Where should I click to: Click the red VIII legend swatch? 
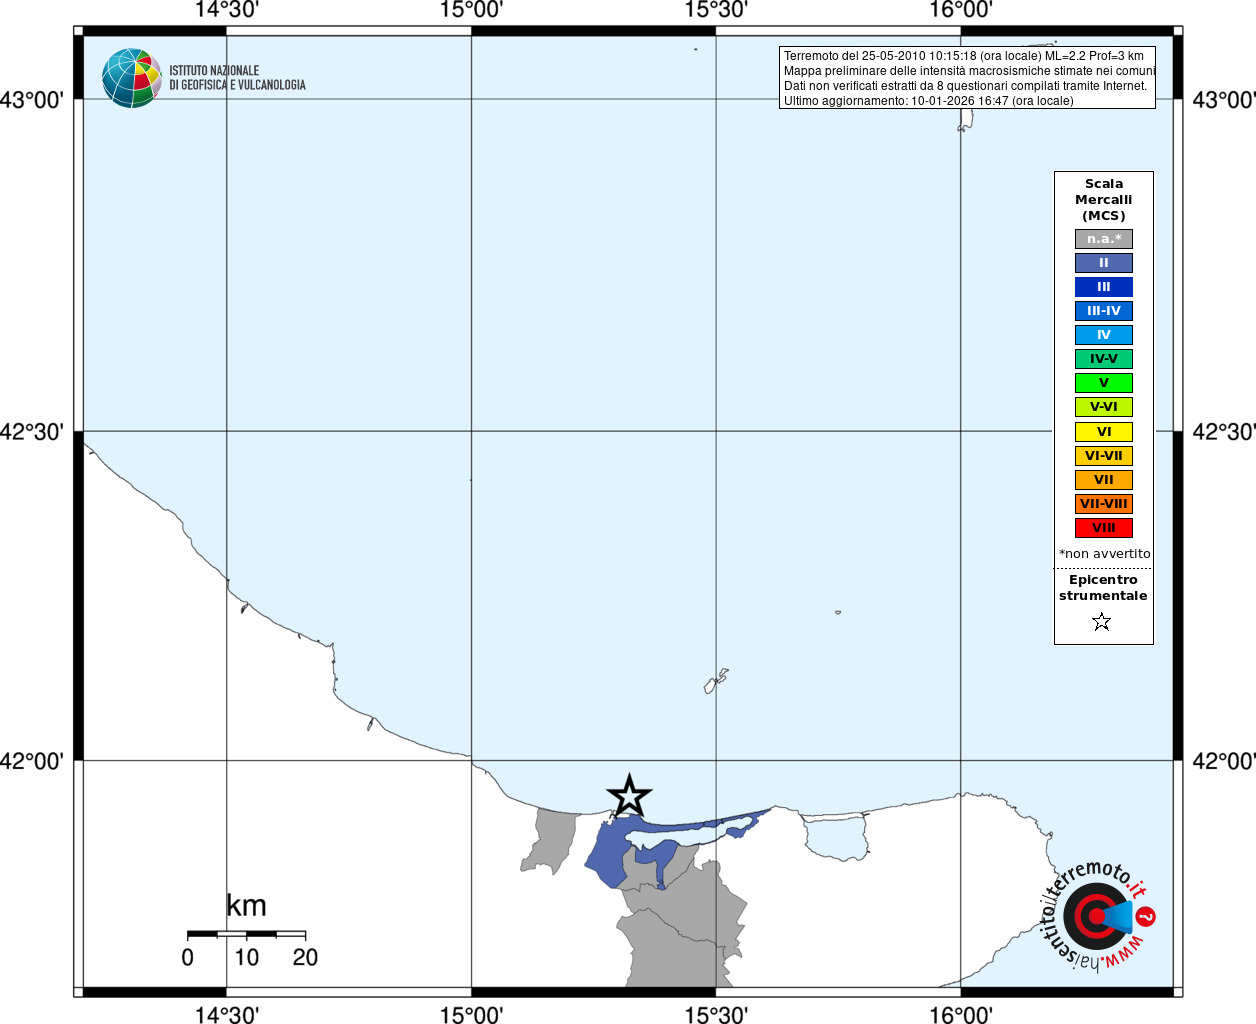[x=1104, y=528]
